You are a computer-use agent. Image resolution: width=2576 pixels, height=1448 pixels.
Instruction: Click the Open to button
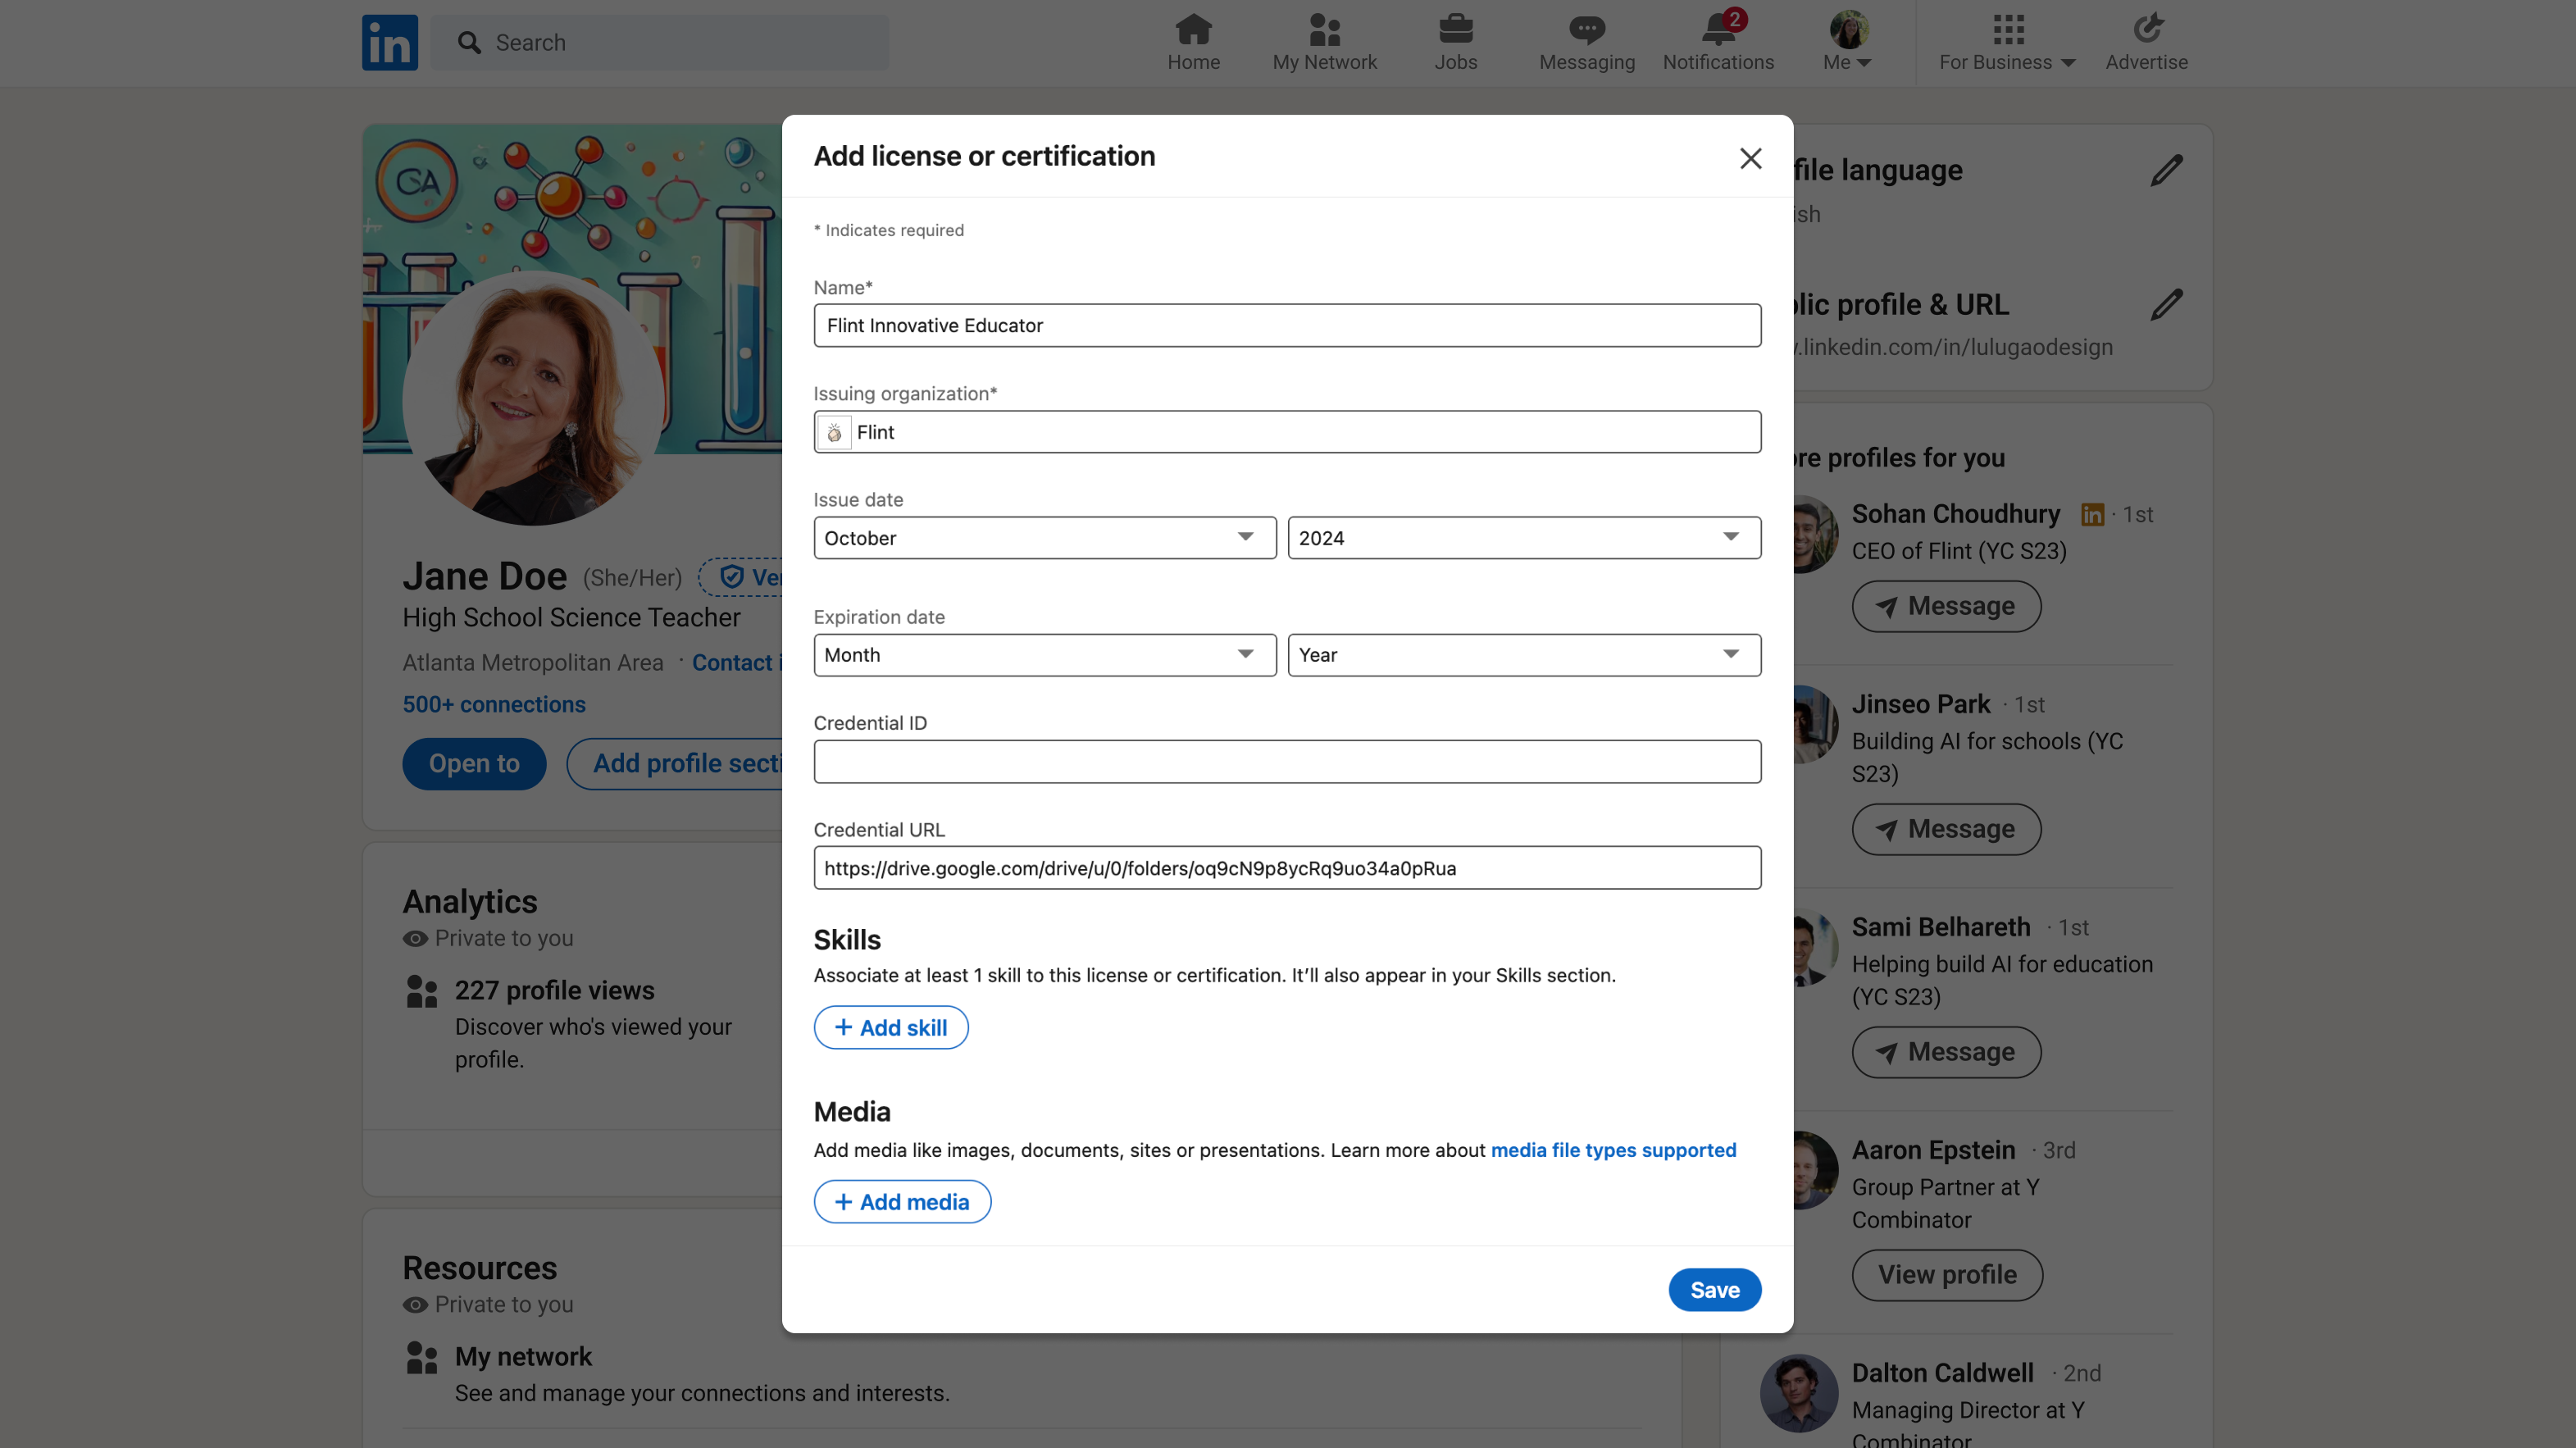tap(474, 764)
